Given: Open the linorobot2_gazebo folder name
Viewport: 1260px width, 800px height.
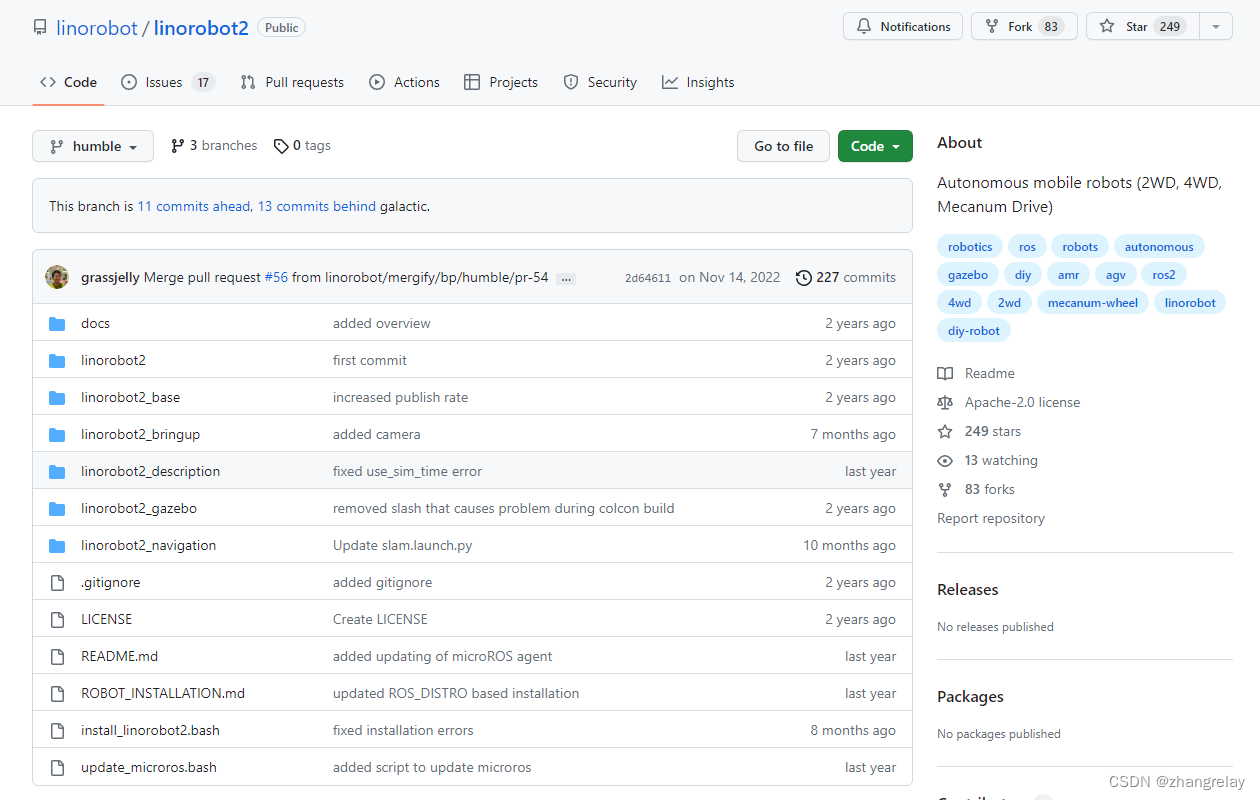Looking at the screenshot, I should 139,508.
